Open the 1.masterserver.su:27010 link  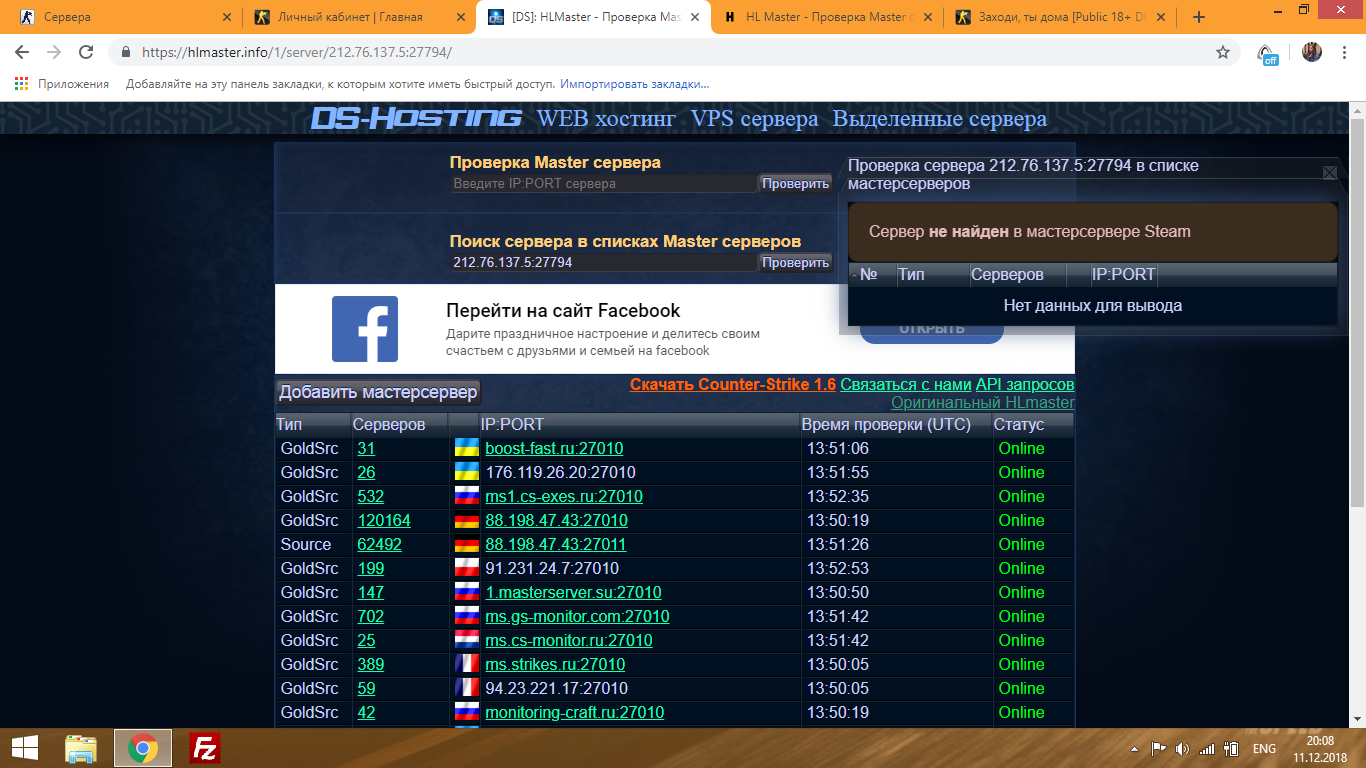[x=573, y=592]
